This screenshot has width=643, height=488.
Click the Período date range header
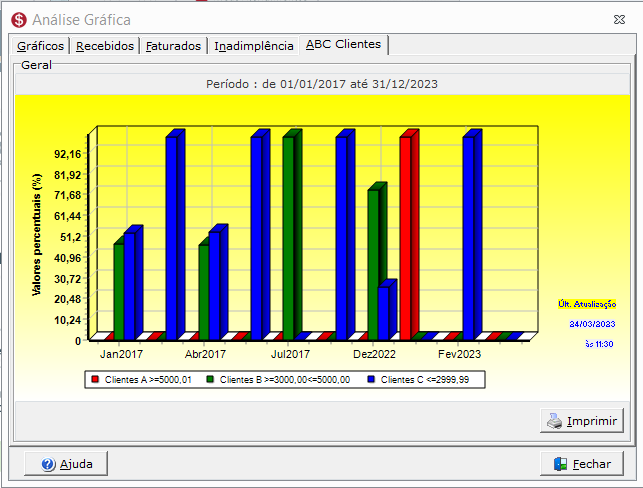click(322, 84)
